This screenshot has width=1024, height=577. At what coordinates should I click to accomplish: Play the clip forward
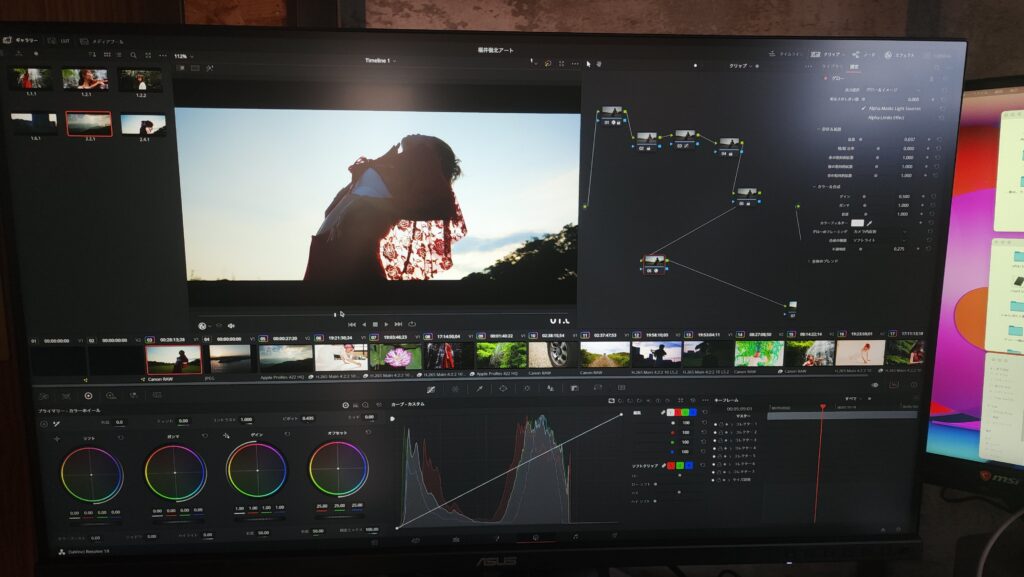[387, 324]
